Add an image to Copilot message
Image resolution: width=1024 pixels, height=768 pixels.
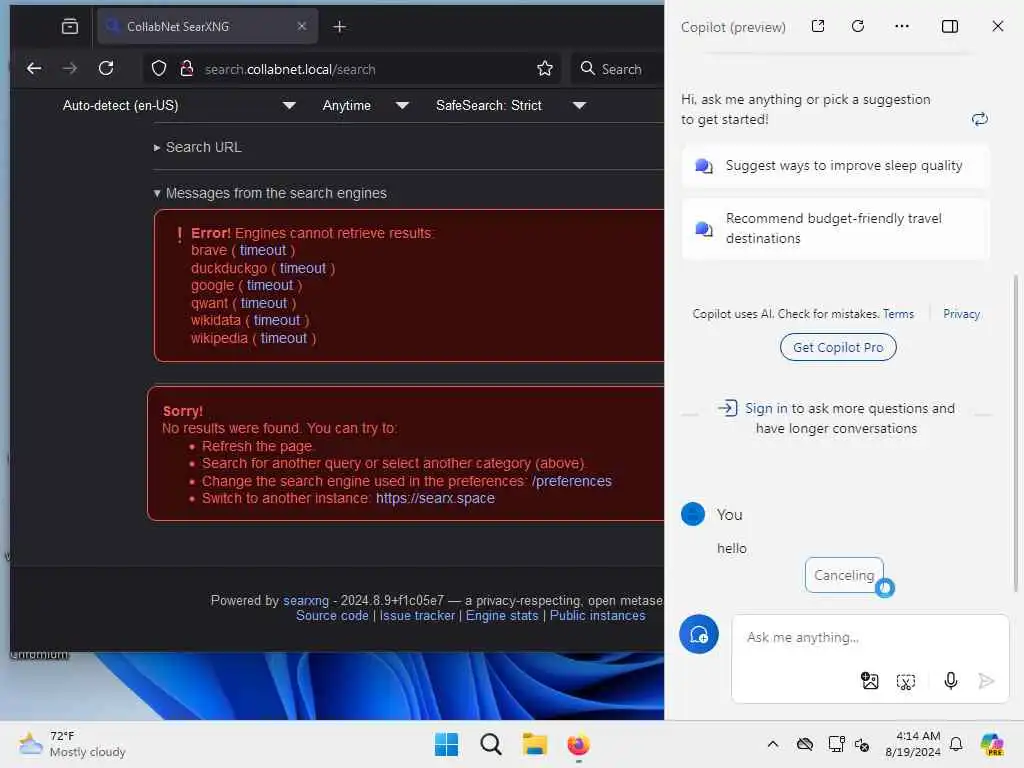tap(869, 681)
